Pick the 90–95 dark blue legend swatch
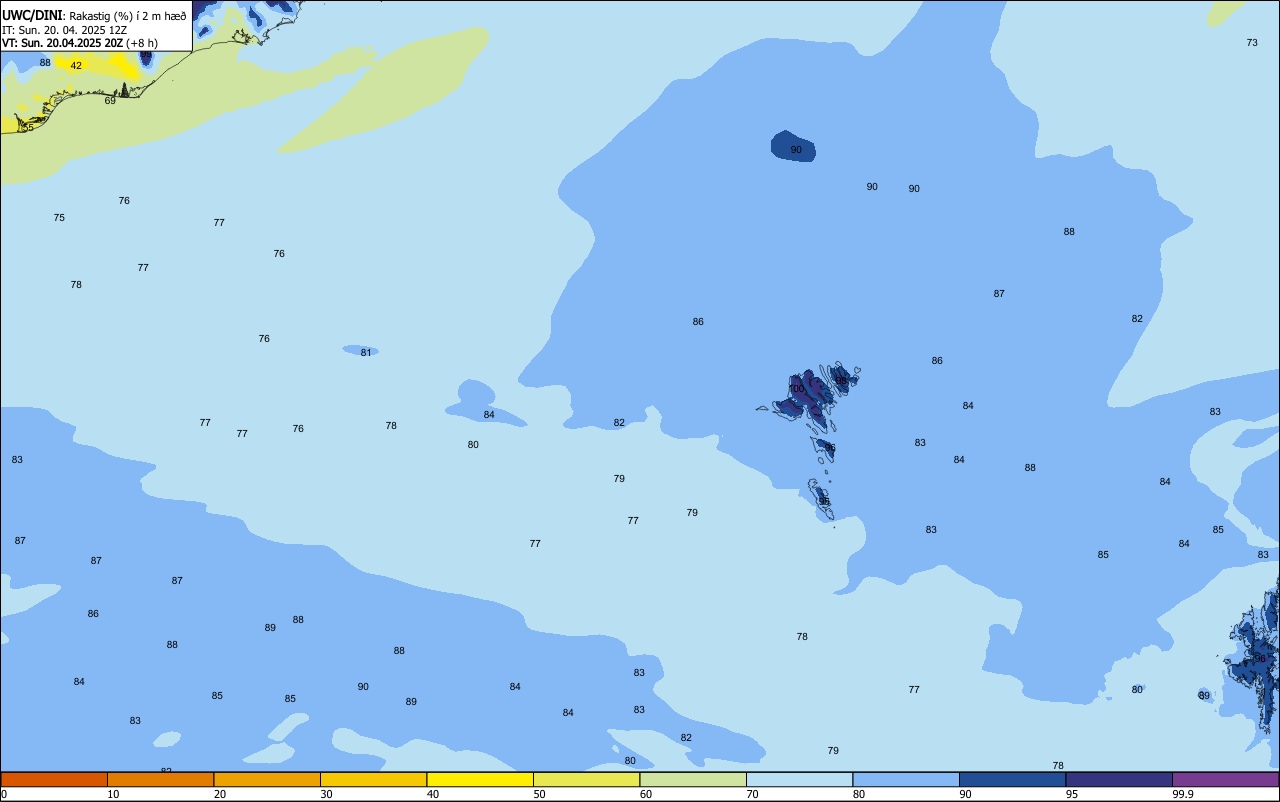This screenshot has width=1280, height=802. click(x=1012, y=779)
